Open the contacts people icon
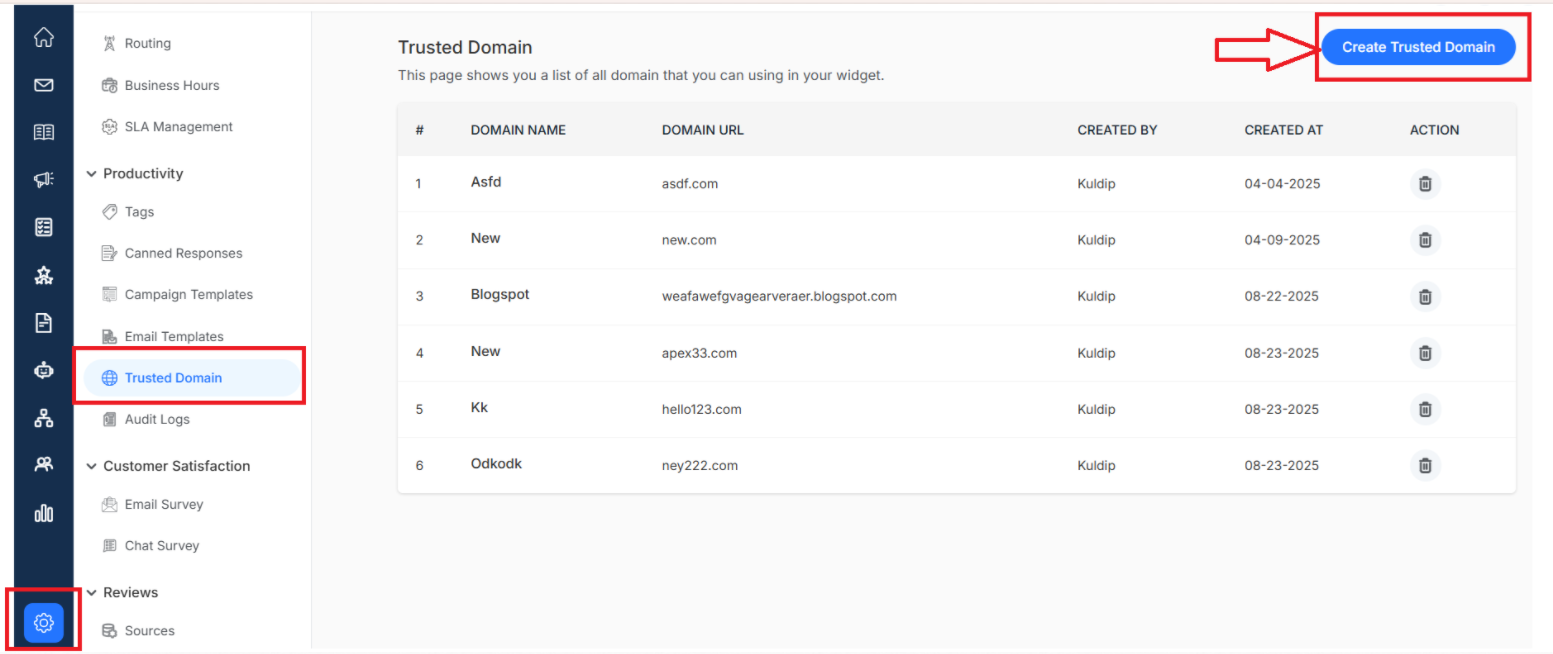 [x=43, y=465]
